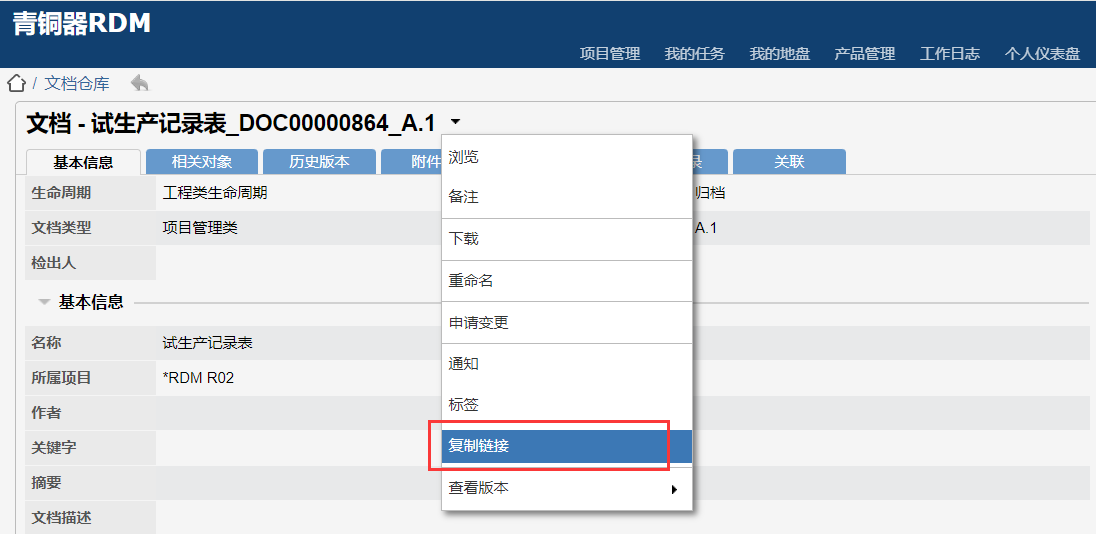
Task: Choose 申请变更 from menu
Action: [567, 323]
